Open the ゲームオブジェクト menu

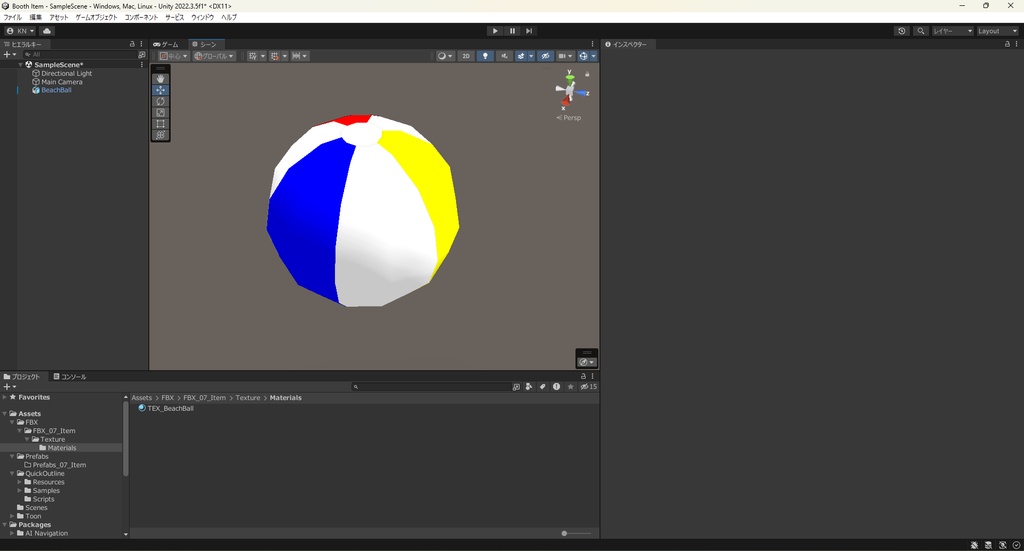[x=97, y=18]
